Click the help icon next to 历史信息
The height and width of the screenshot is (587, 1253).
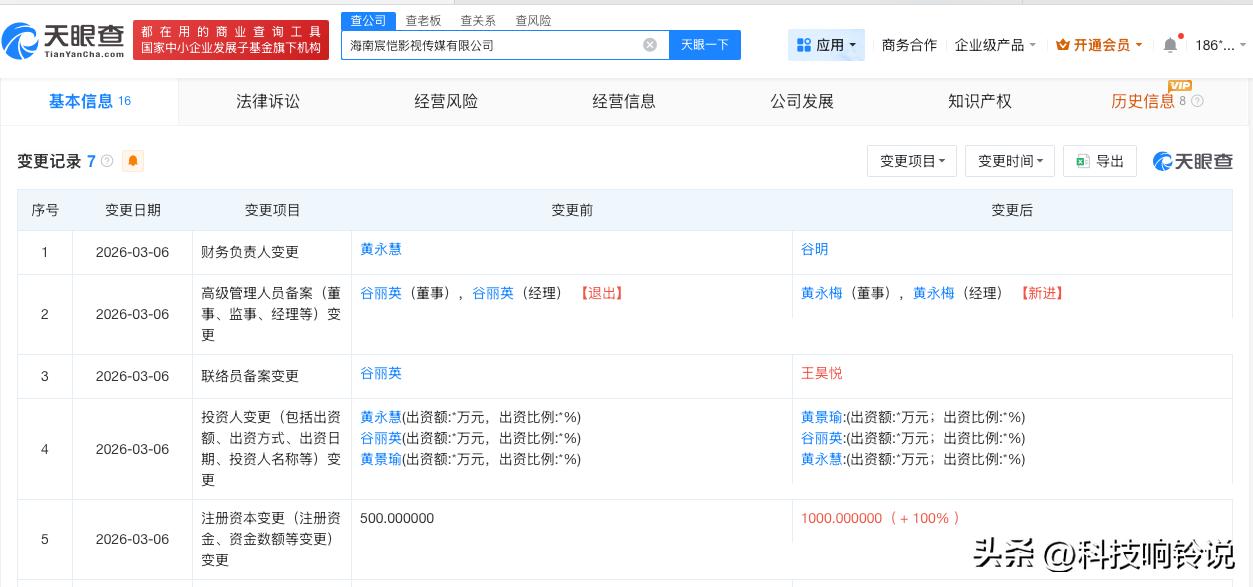click(x=1197, y=102)
